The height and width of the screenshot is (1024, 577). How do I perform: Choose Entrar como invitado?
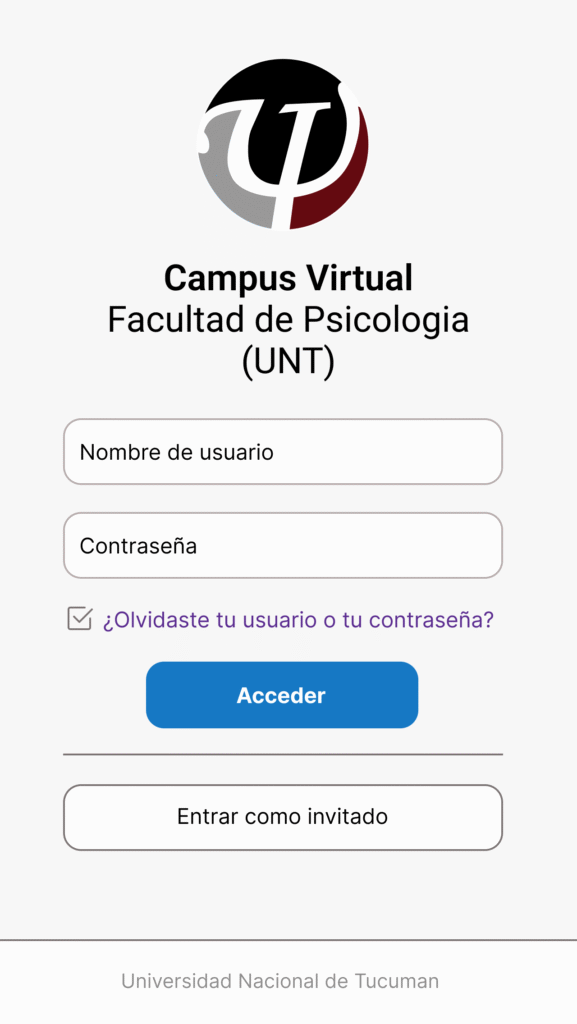283,817
